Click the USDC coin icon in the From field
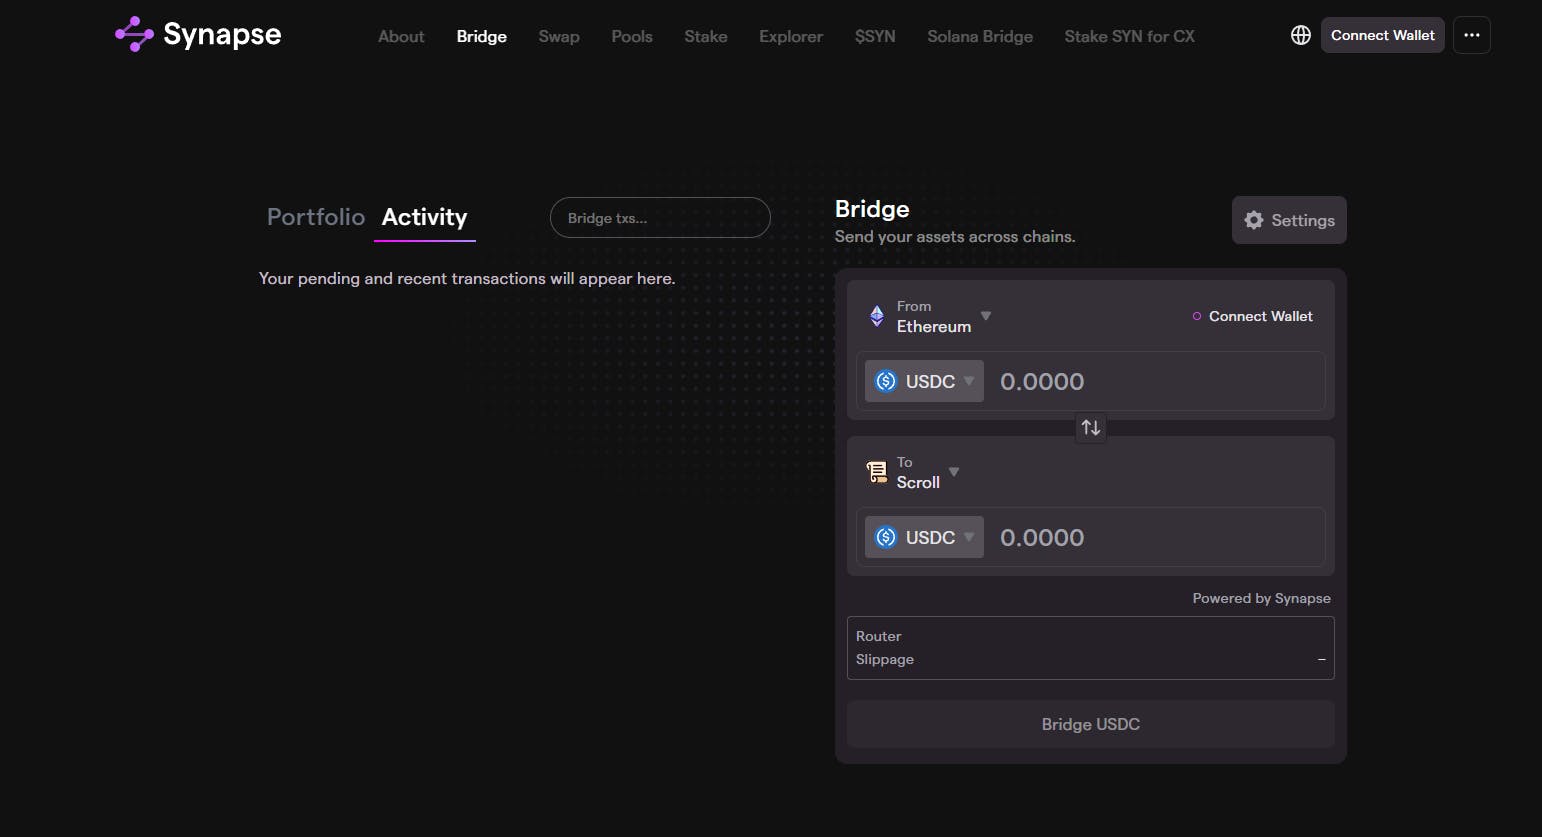This screenshot has height=837, width=1542. coord(885,381)
